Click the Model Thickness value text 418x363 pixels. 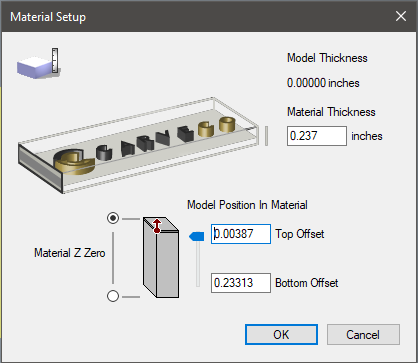tap(323, 83)
